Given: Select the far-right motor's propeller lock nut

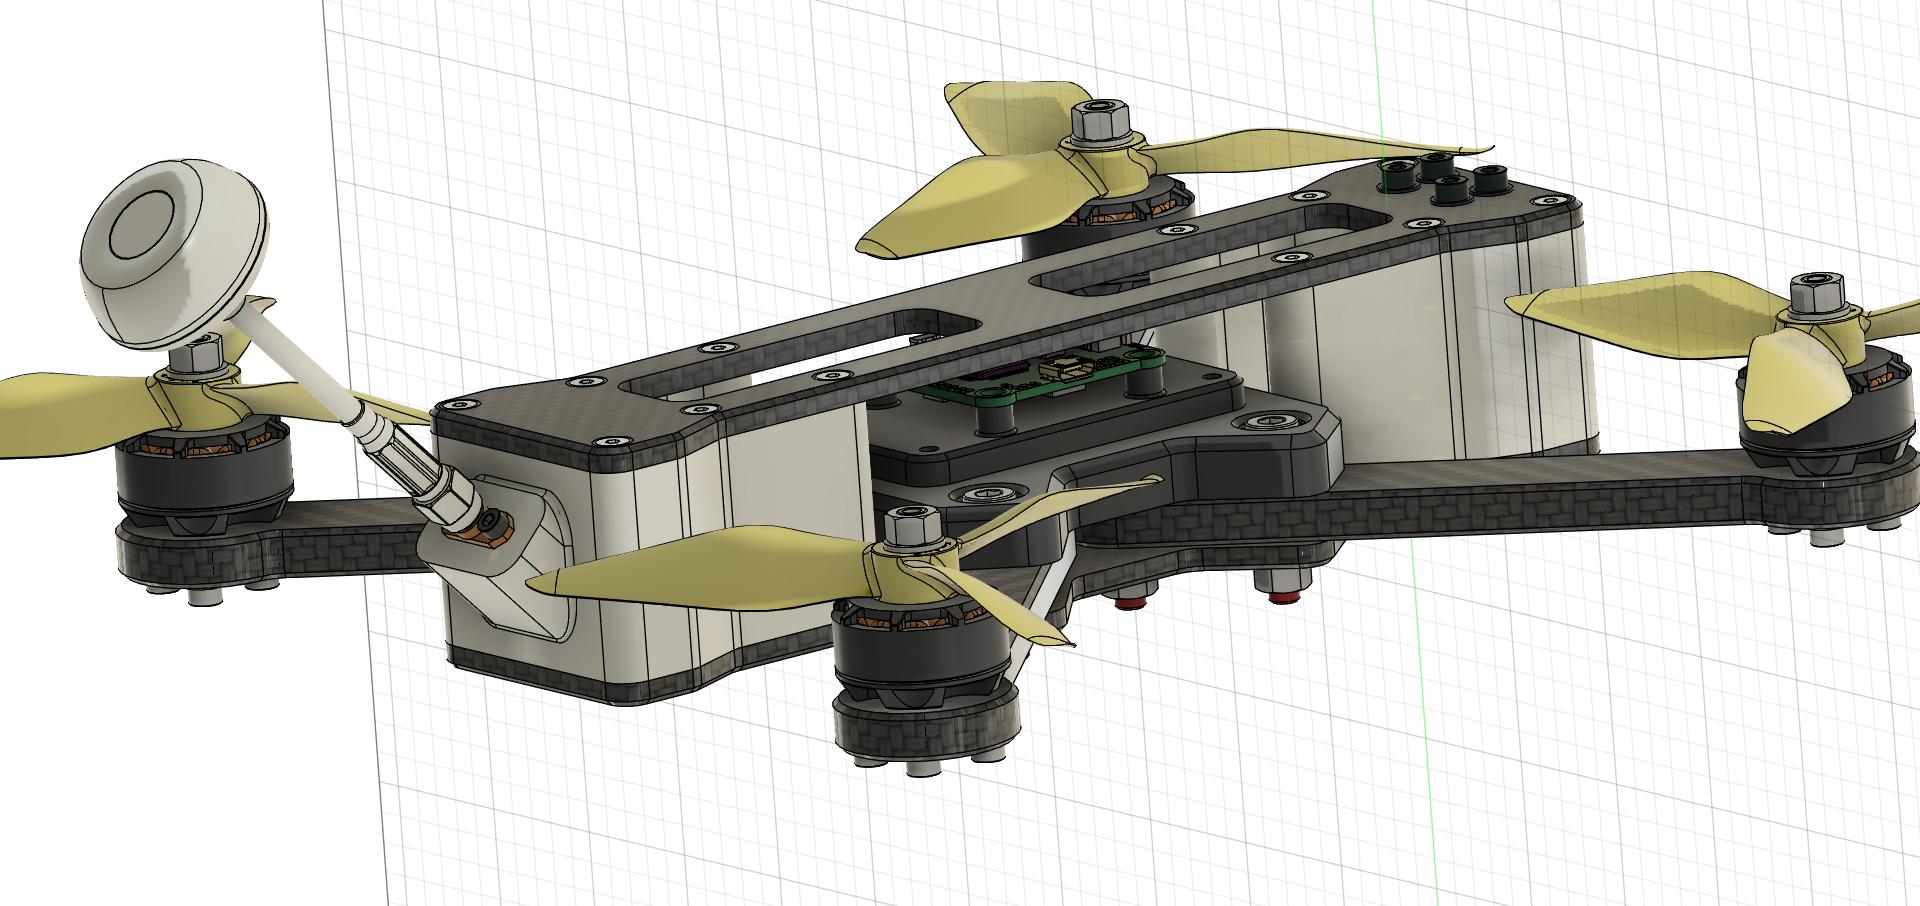Looking at the screenshot, I should pyautogui.click(x=1817, y=294).
